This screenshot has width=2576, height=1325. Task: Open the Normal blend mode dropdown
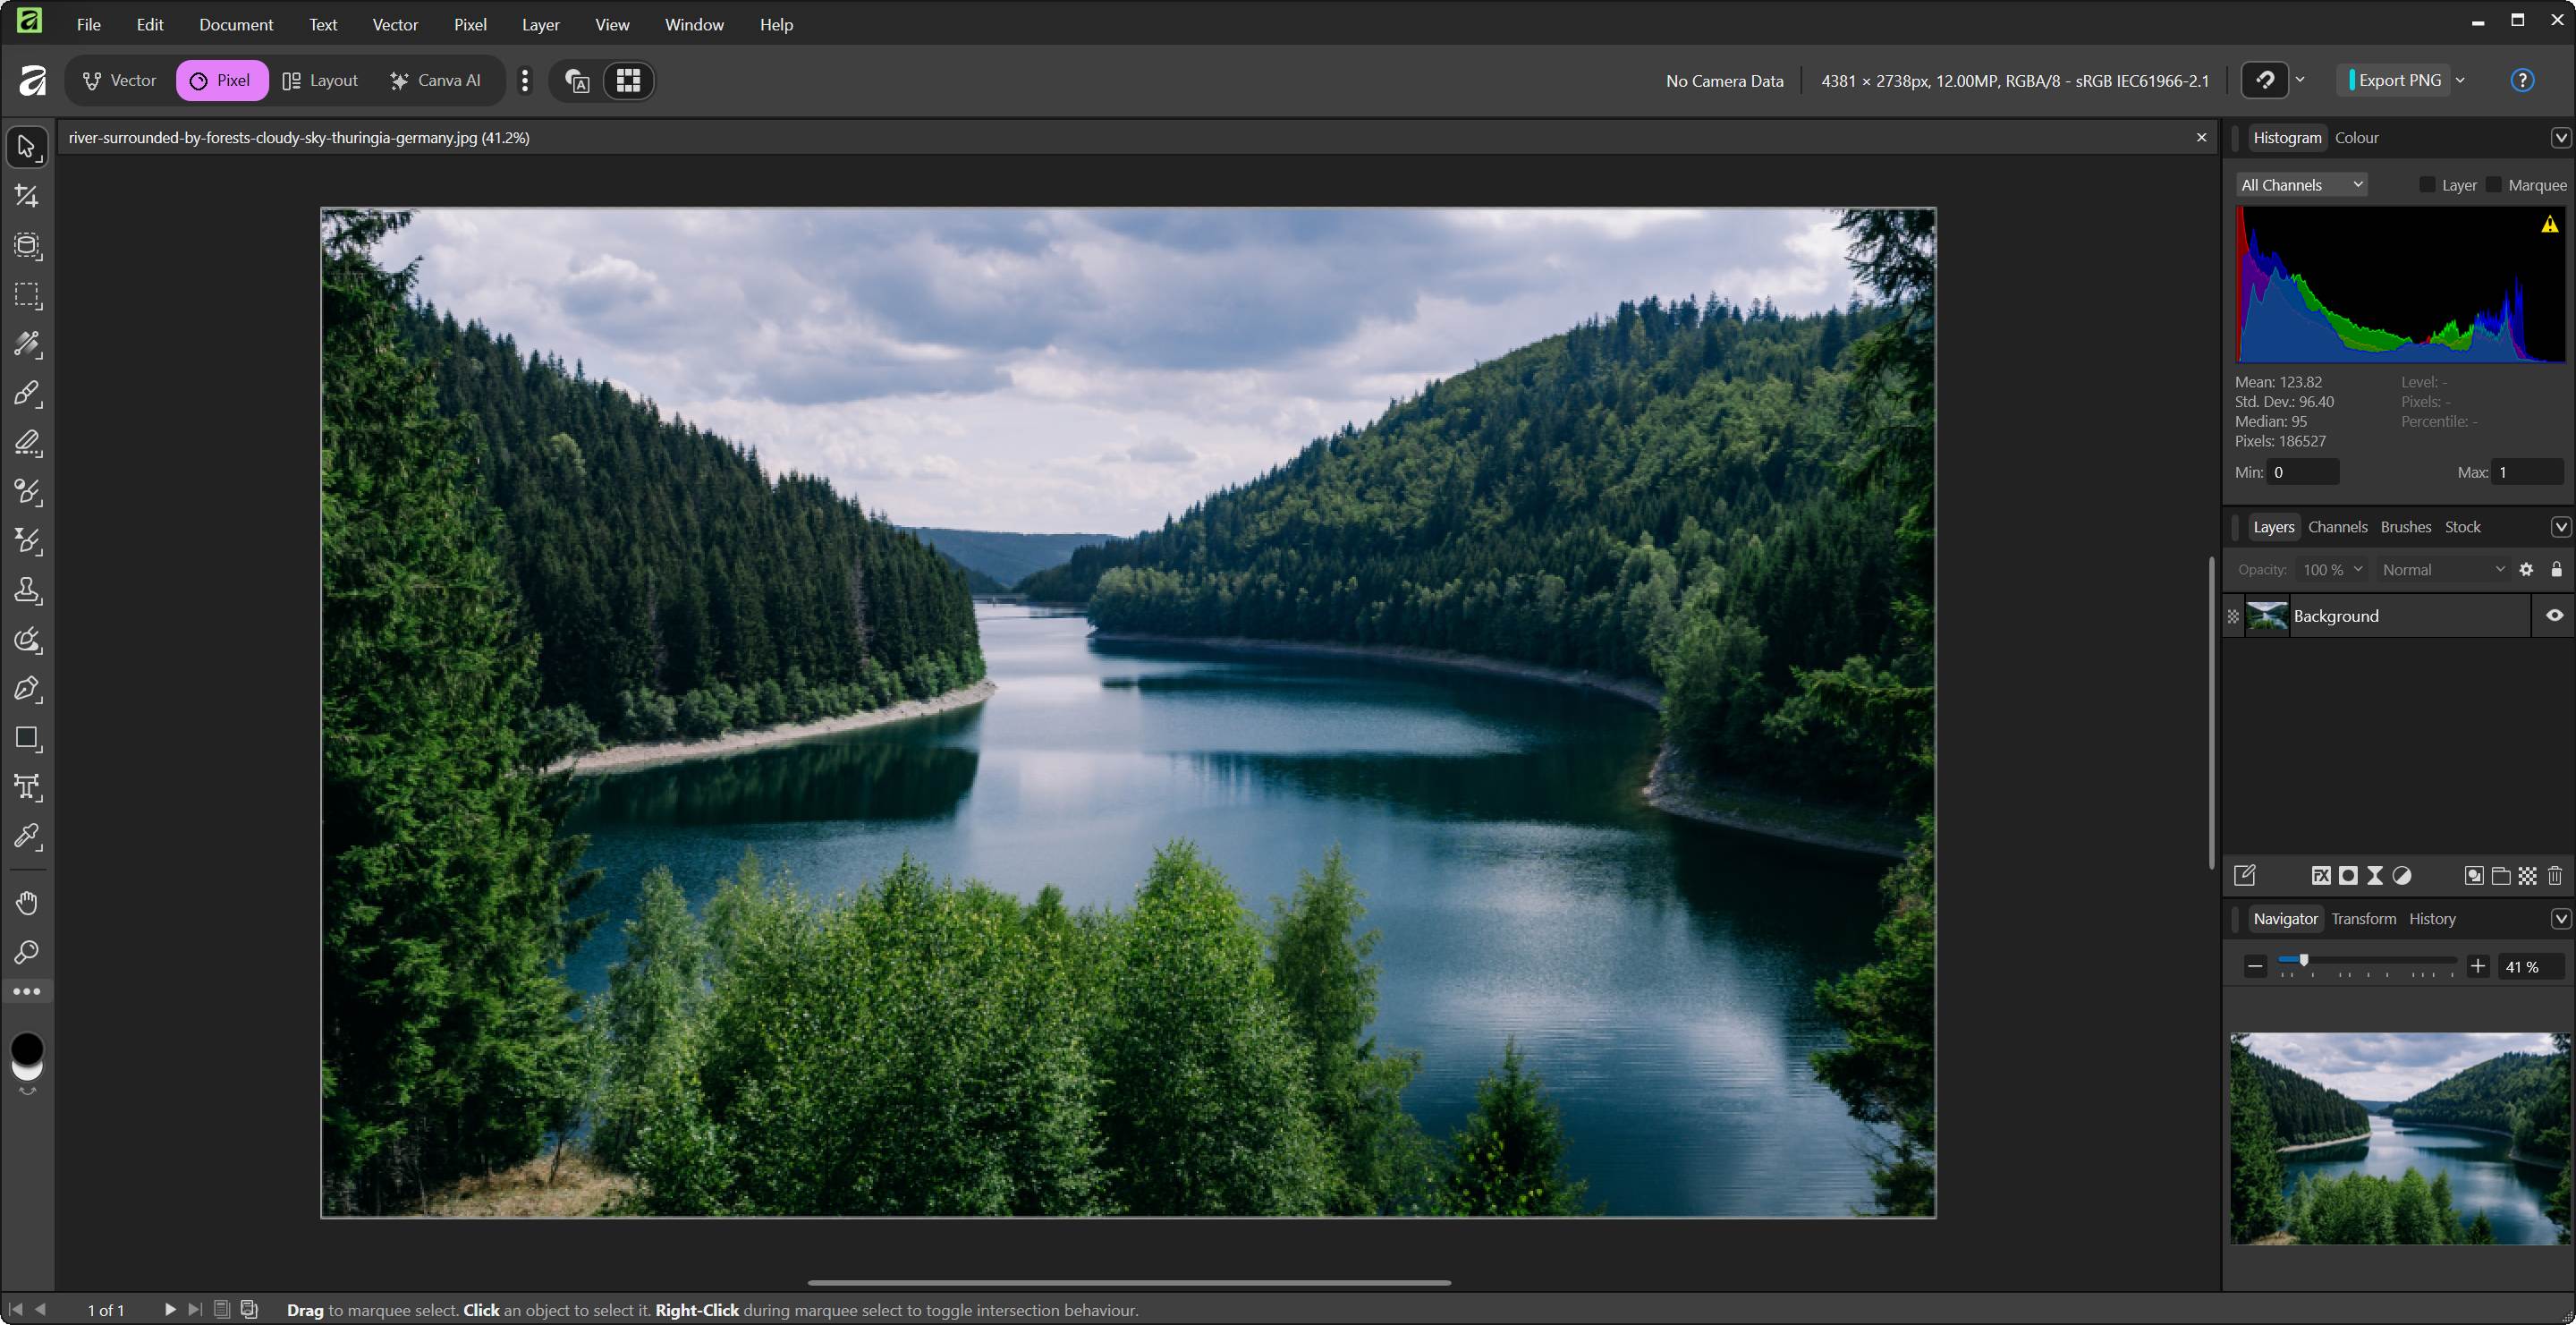click(2442, 570)
